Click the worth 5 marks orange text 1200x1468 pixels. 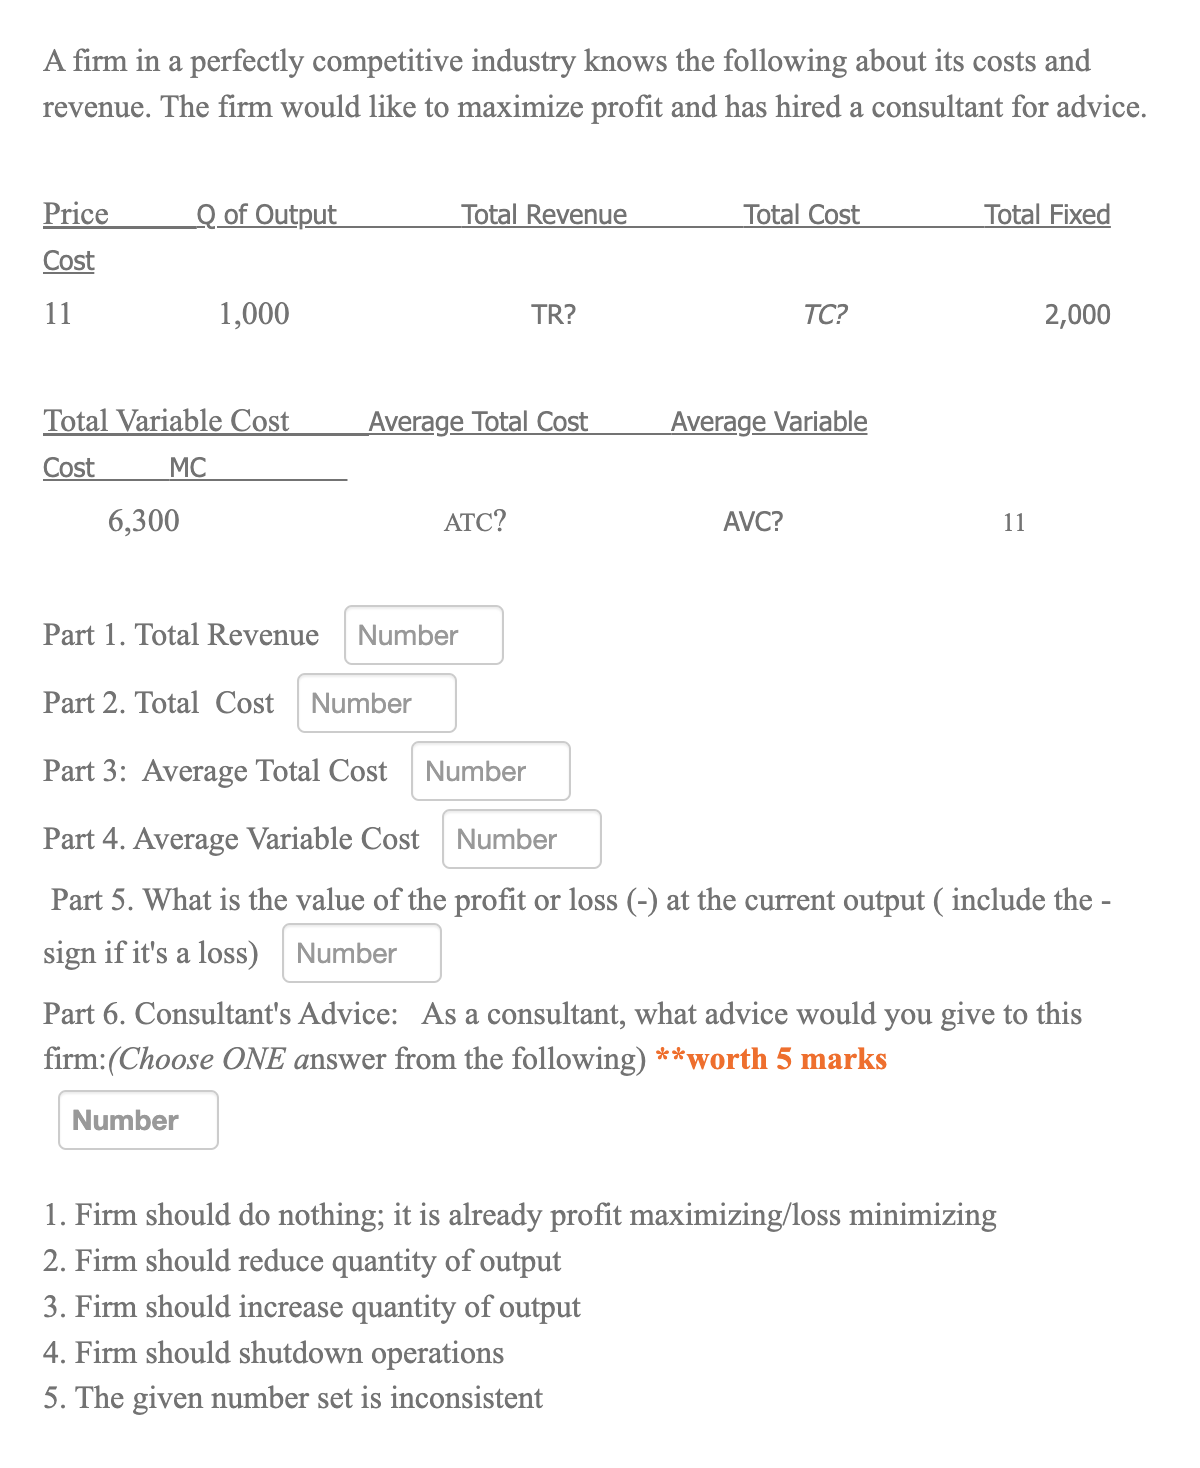coord(769,1058)
